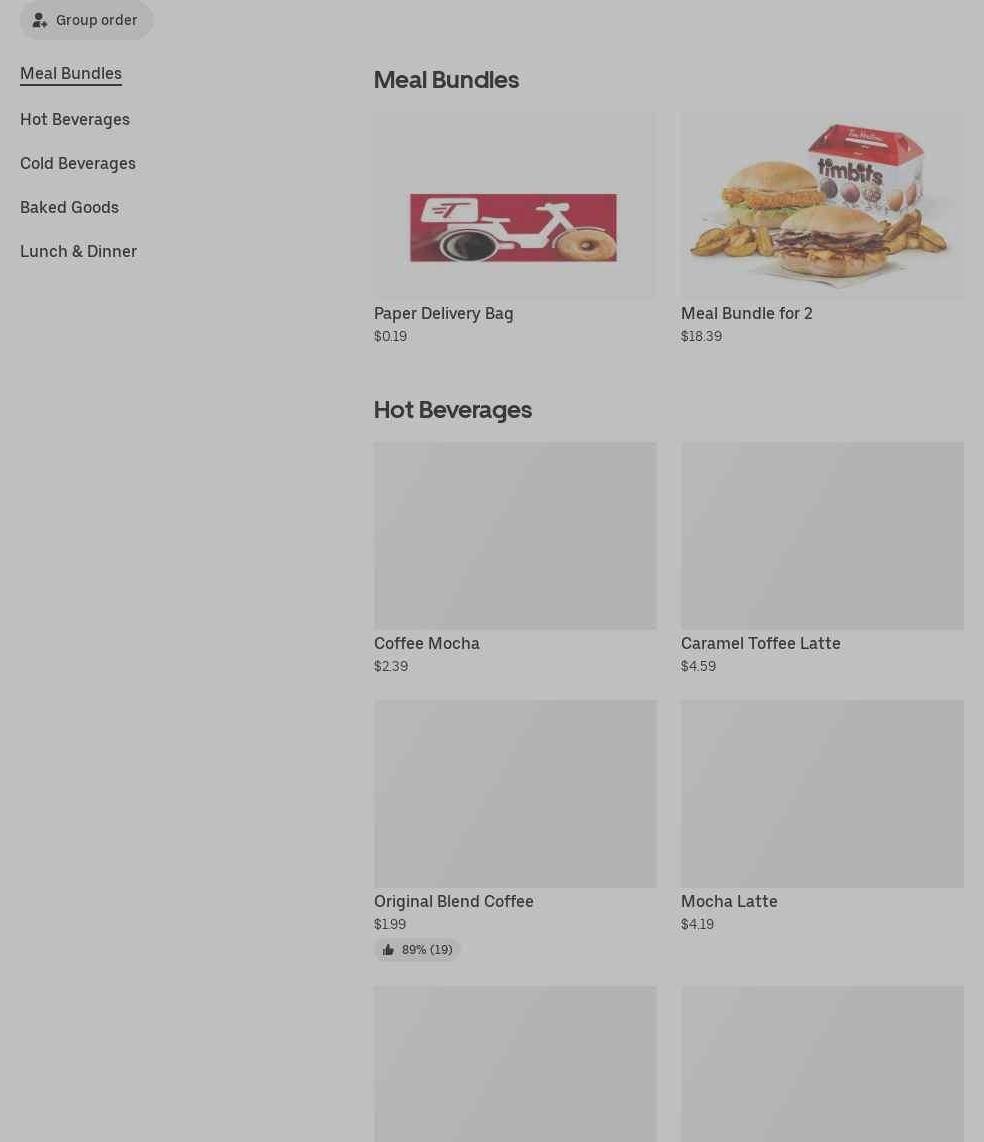Screen dimensions: 984x1142
Task: Click the Group order person icon
Action: click(40, 20)
